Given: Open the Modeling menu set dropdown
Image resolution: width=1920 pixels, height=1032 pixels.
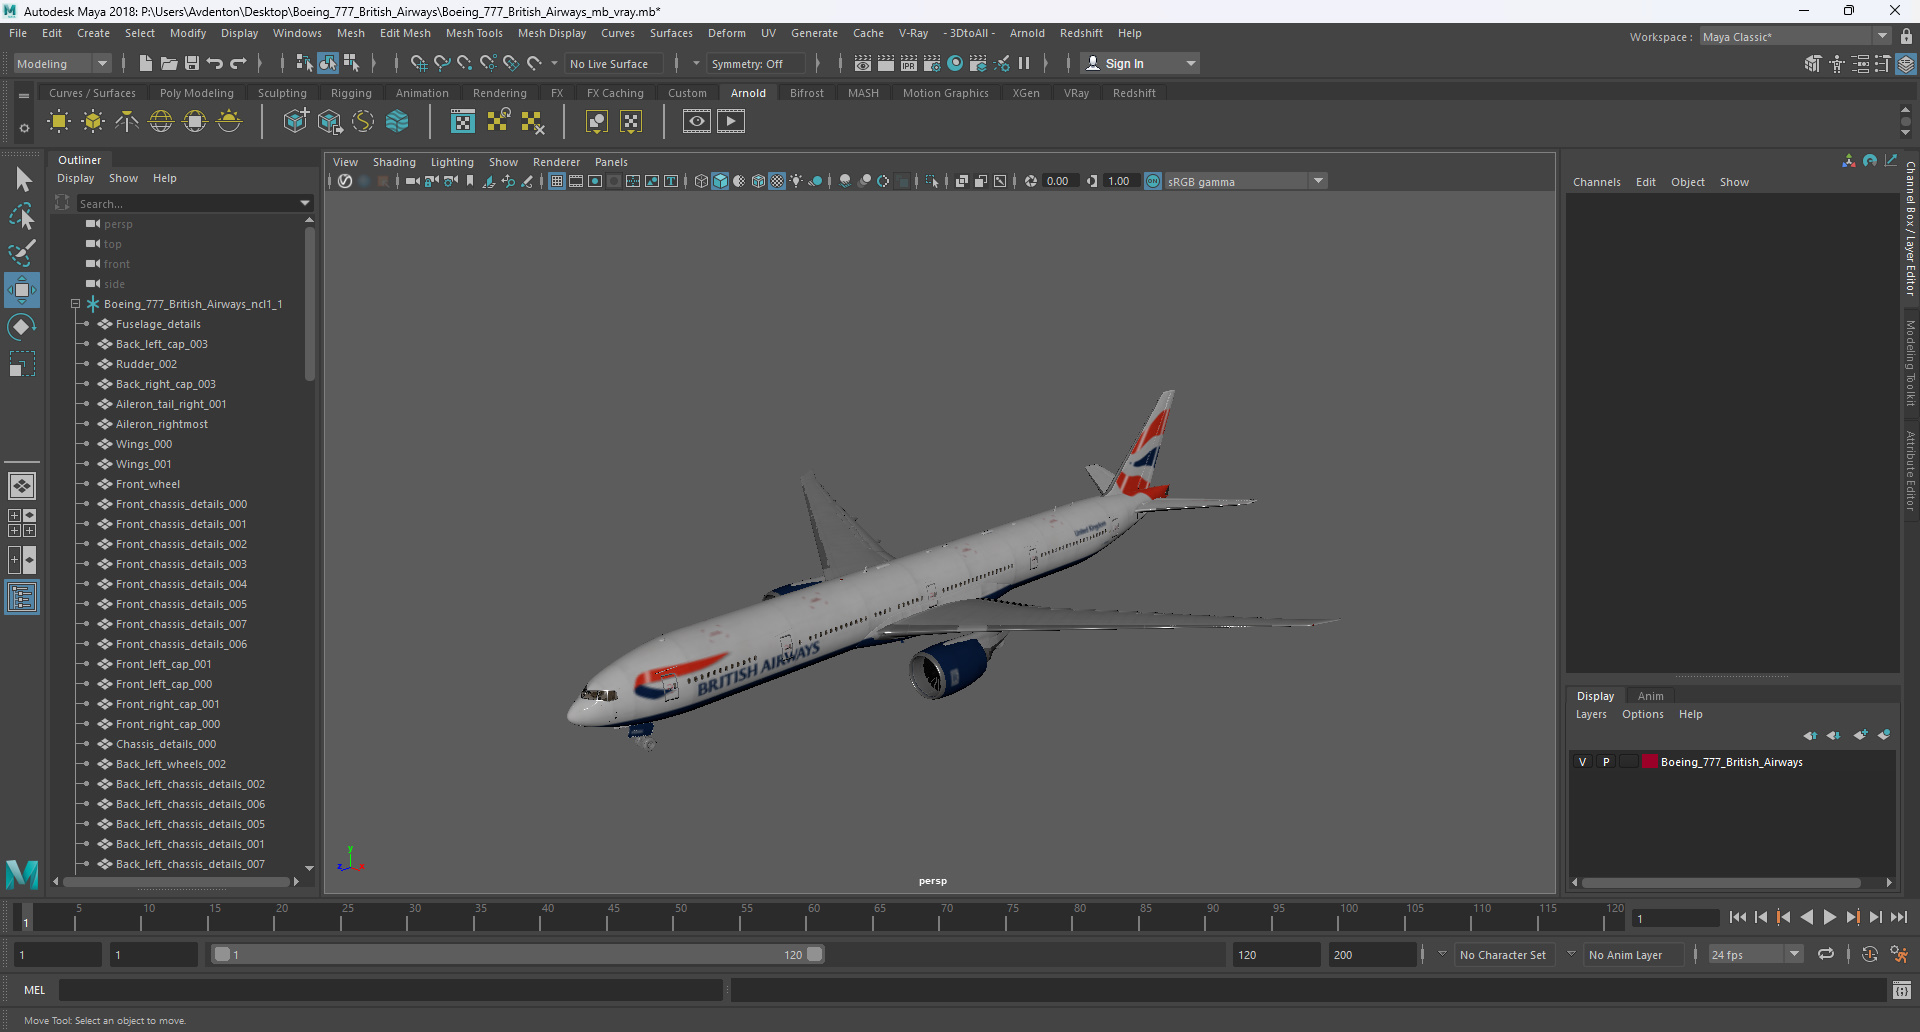Looking at the screenshot, I should point(62,63).
